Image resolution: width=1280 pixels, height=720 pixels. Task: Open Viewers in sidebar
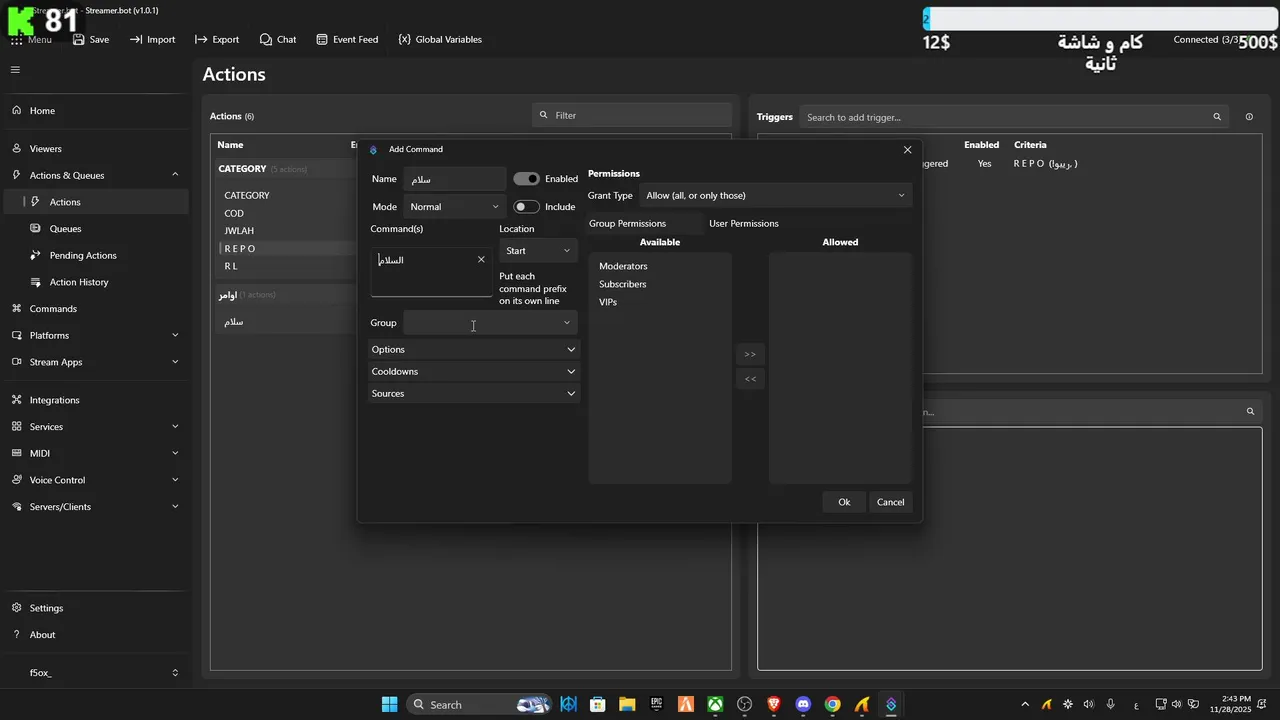(95, 148)
